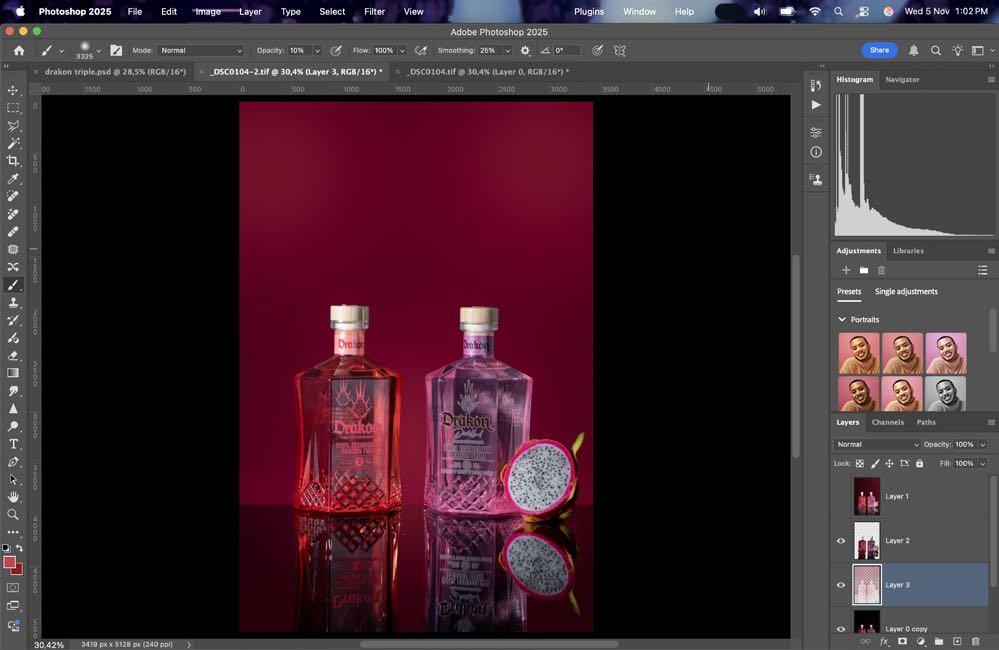Select the Eyedropper tool in toolbar
This screenshot has width=999, height=650.
coord(13,179)
